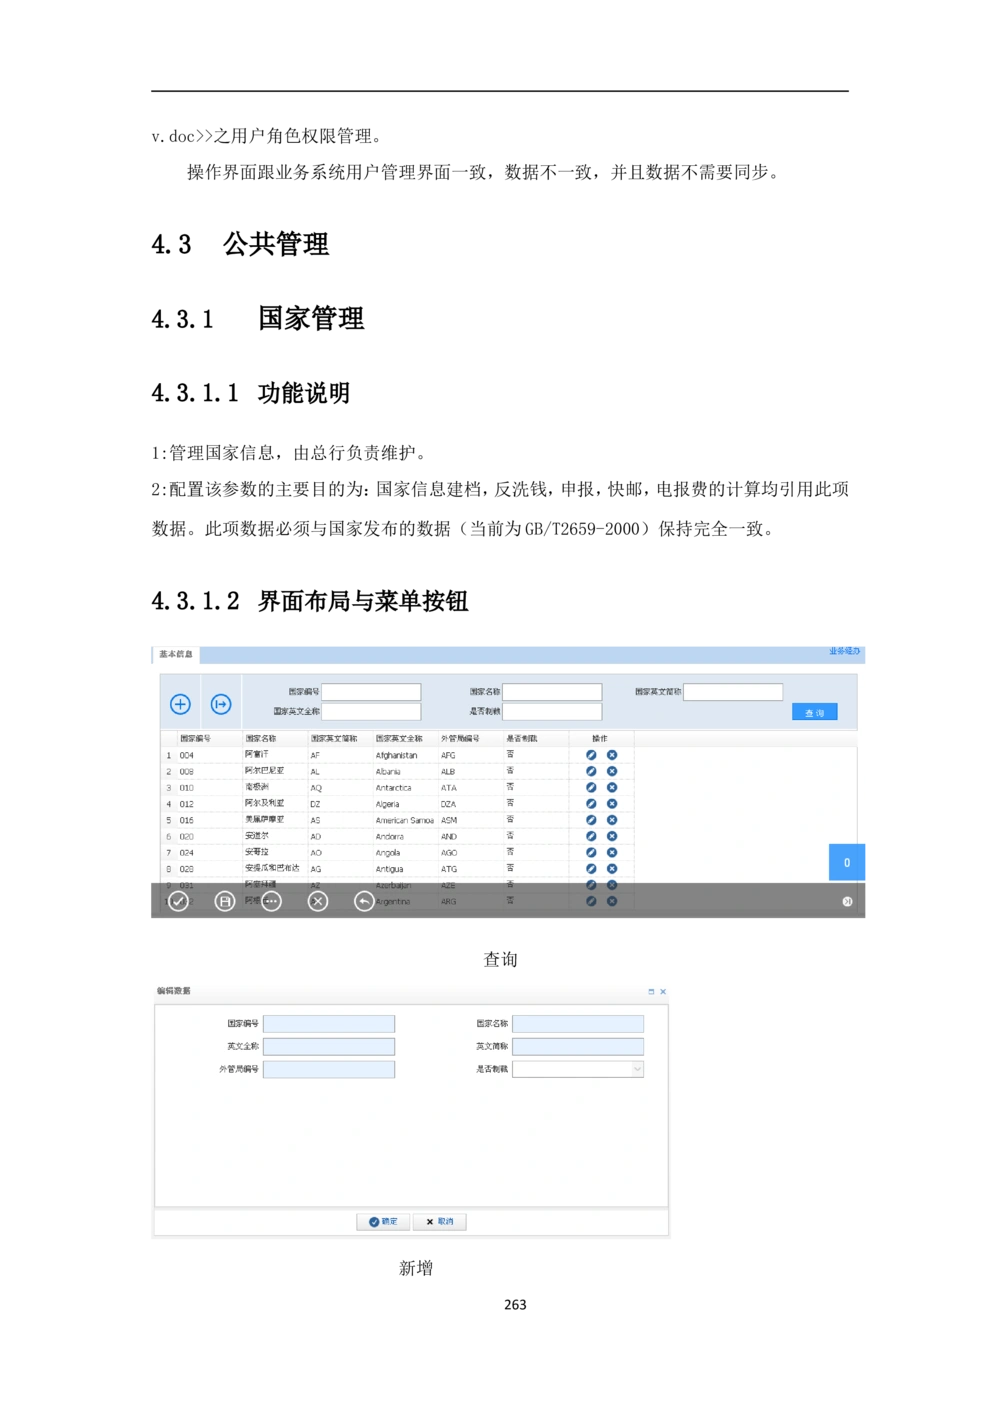Click the save disk icon in overlay bar
Image resolution: width=1000 pixels, height=1415 pixels.
[225, 902]
